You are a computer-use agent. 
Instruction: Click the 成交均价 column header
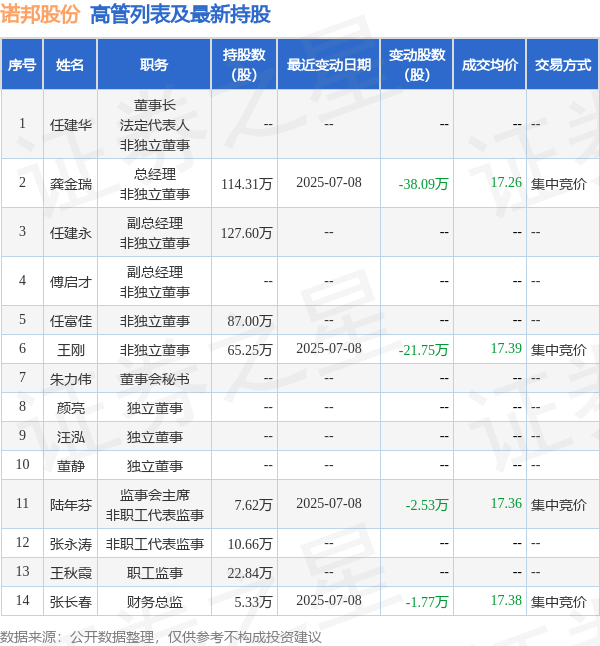pos(490,65)
